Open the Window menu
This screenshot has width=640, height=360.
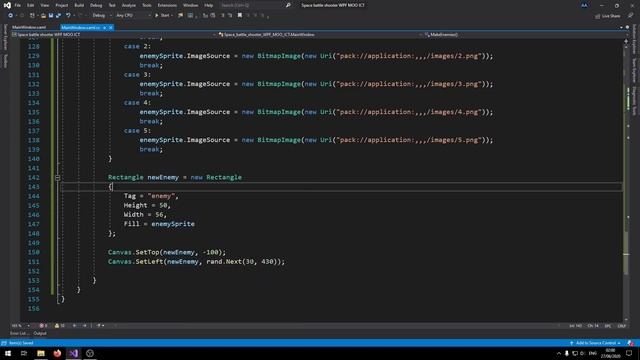click(x=190, y=5)
